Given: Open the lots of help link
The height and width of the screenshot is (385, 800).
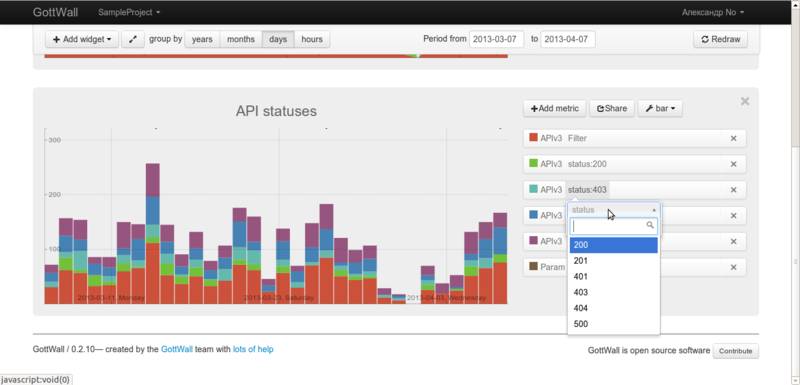Looking at the screenshot, I should 253,349.
